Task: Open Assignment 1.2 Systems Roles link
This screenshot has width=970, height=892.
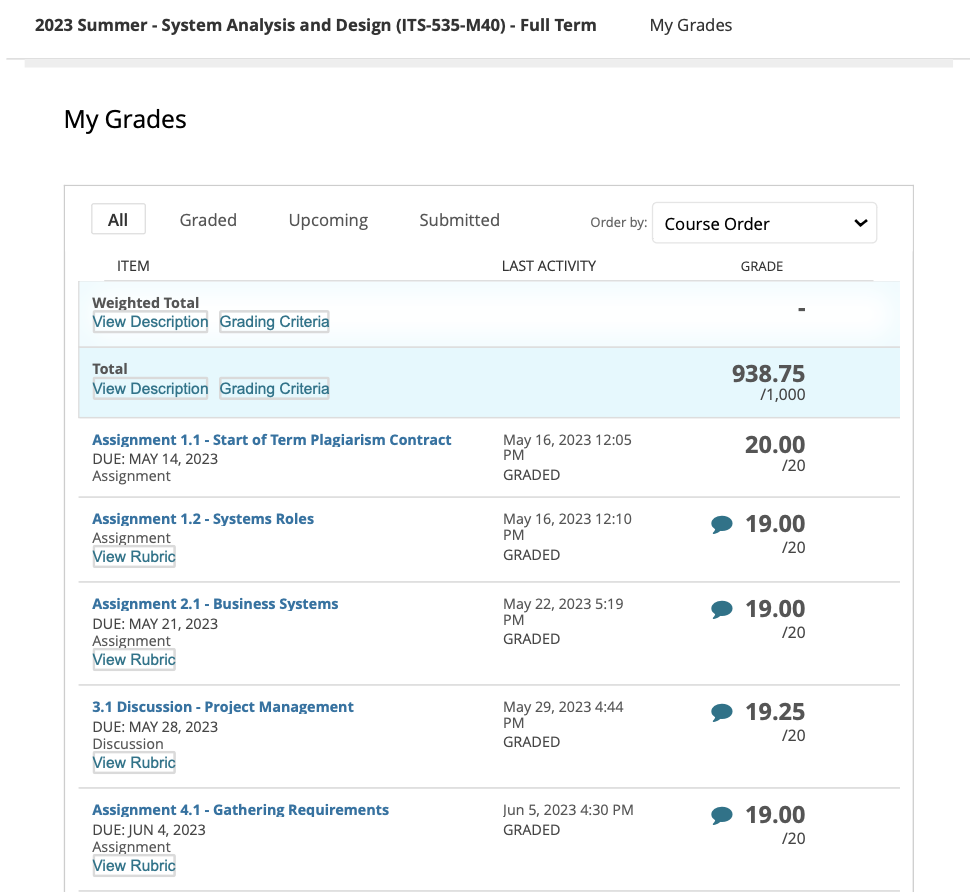Action: (x=203, y=519)
